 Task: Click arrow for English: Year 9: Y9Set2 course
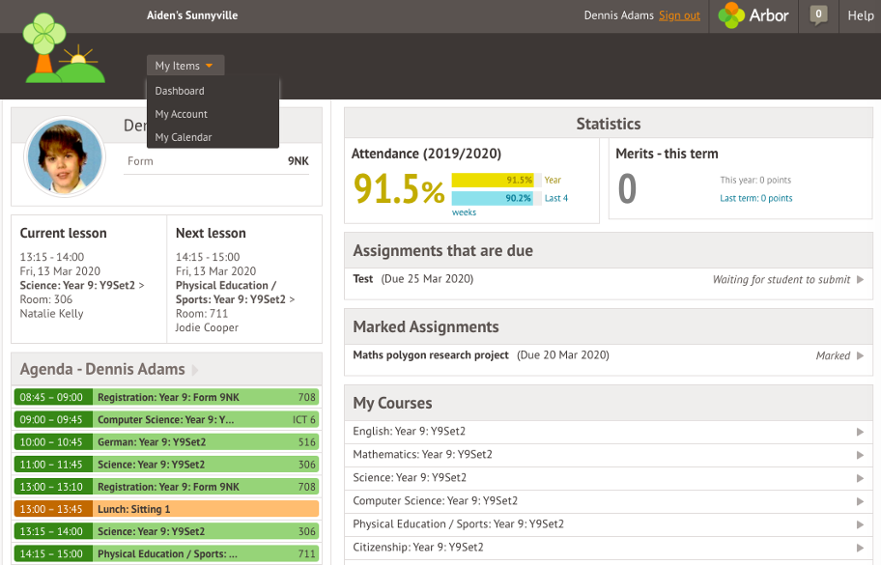coord(860,432)
